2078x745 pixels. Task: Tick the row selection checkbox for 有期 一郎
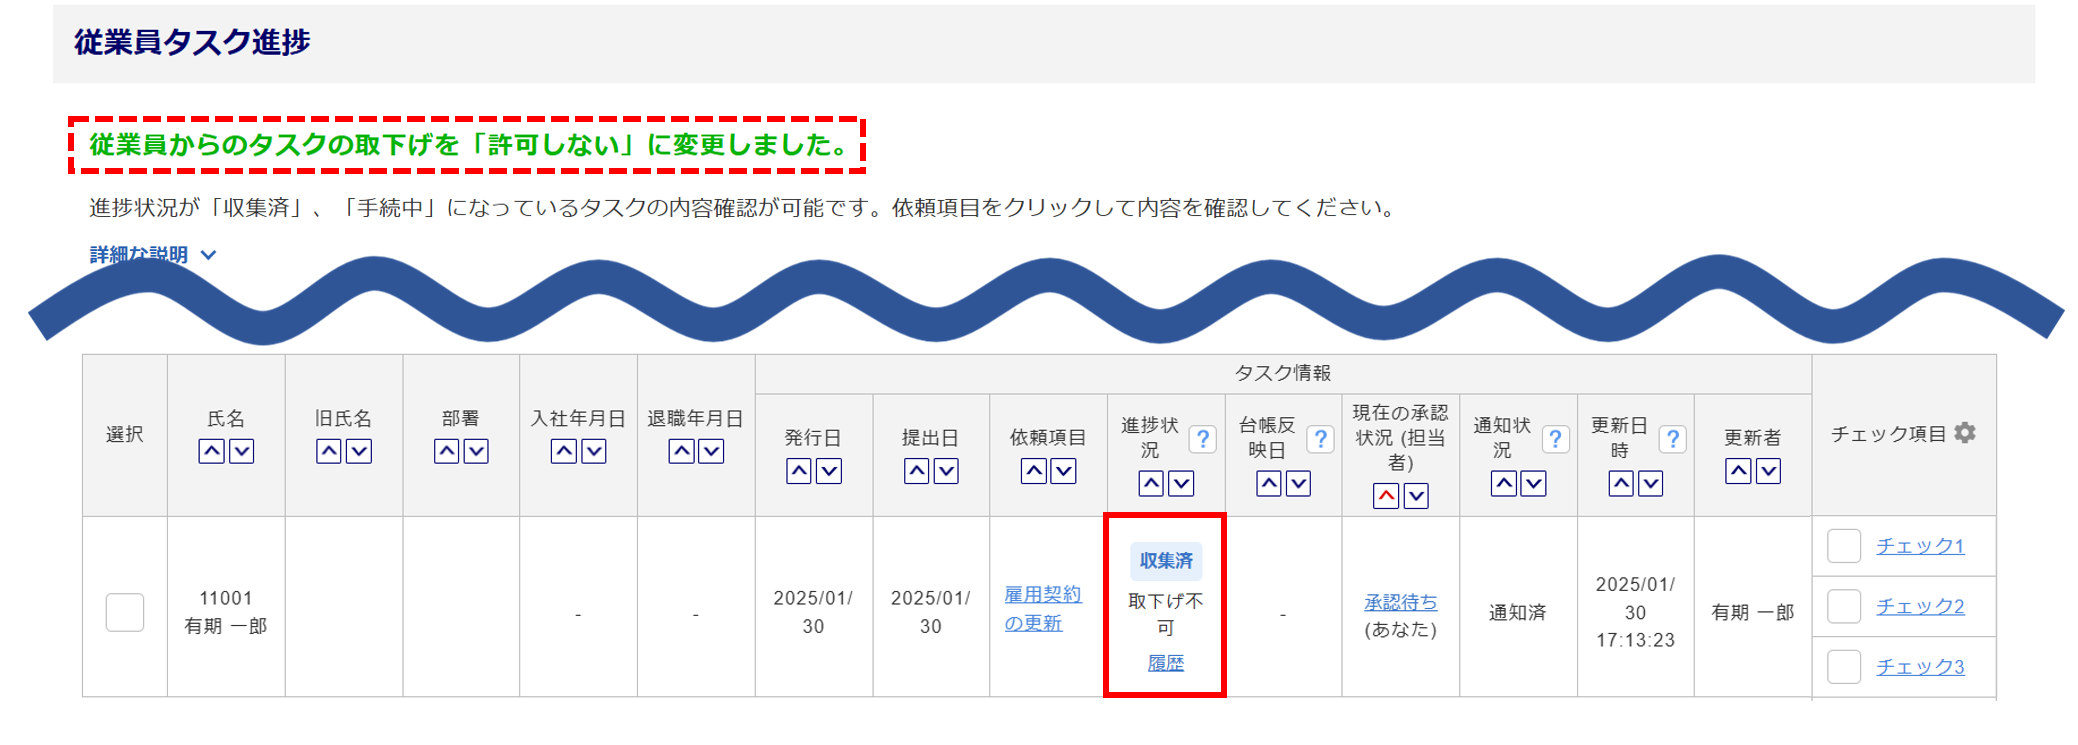(x=125, y=612)
